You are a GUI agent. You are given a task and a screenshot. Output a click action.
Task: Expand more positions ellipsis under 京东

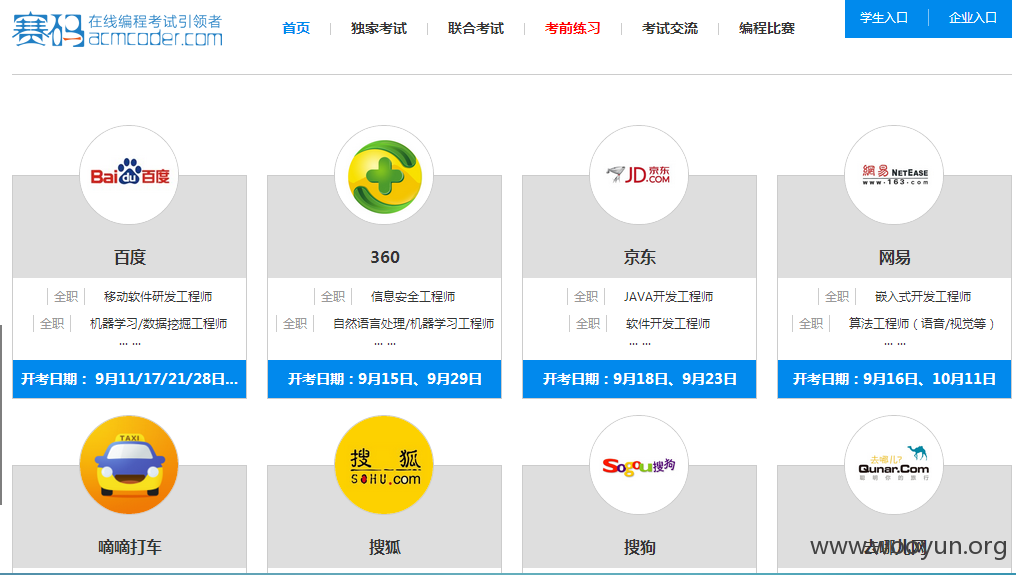tap(640, 344)
